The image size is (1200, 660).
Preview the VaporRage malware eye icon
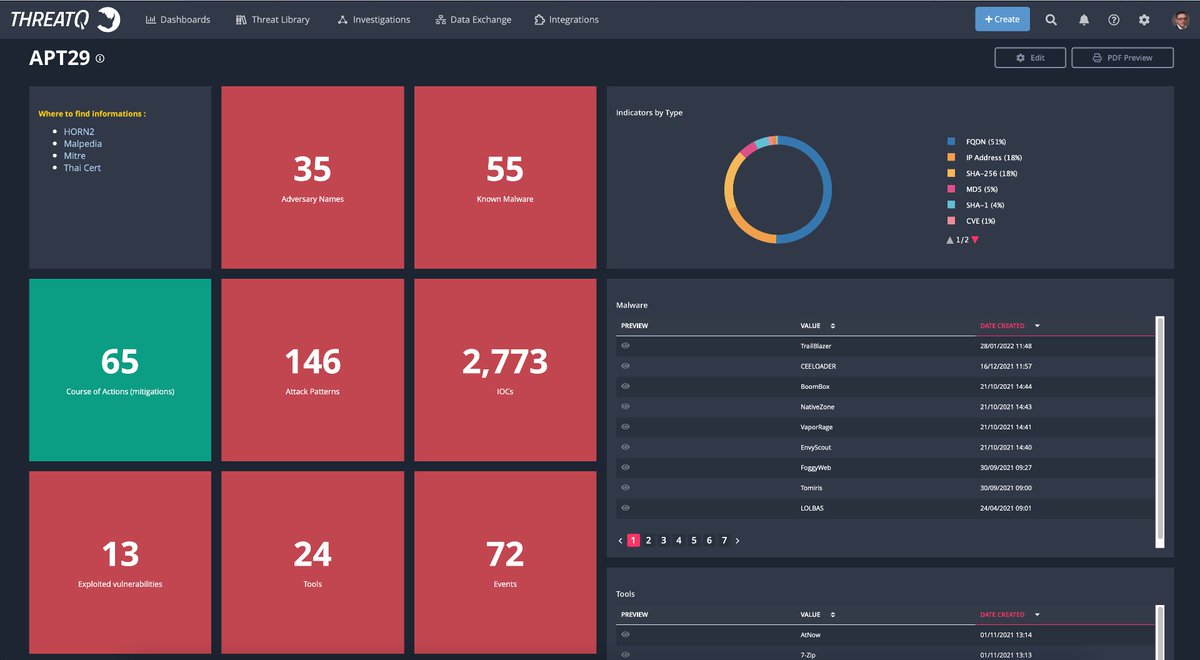coord(626,427)
